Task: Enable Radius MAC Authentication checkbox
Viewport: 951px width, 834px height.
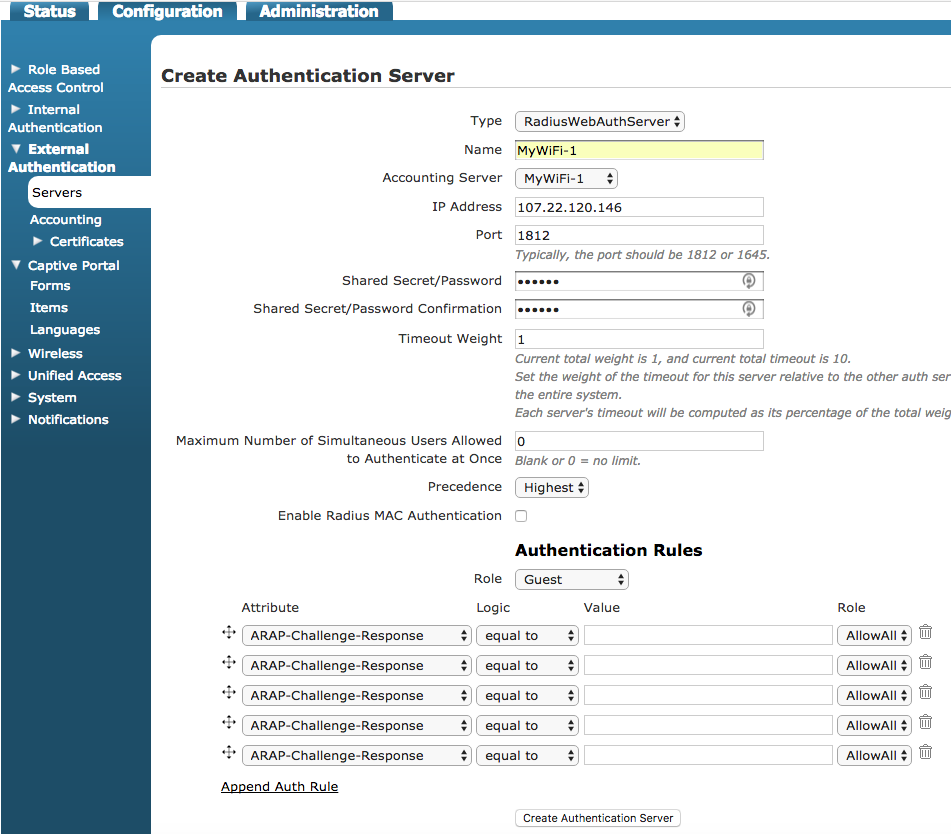Action: (x=521, y=516)
